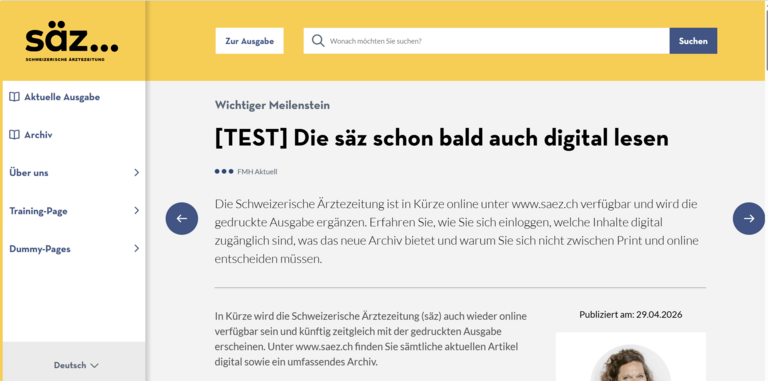Click the Suchen button

[x=693, y=41]
